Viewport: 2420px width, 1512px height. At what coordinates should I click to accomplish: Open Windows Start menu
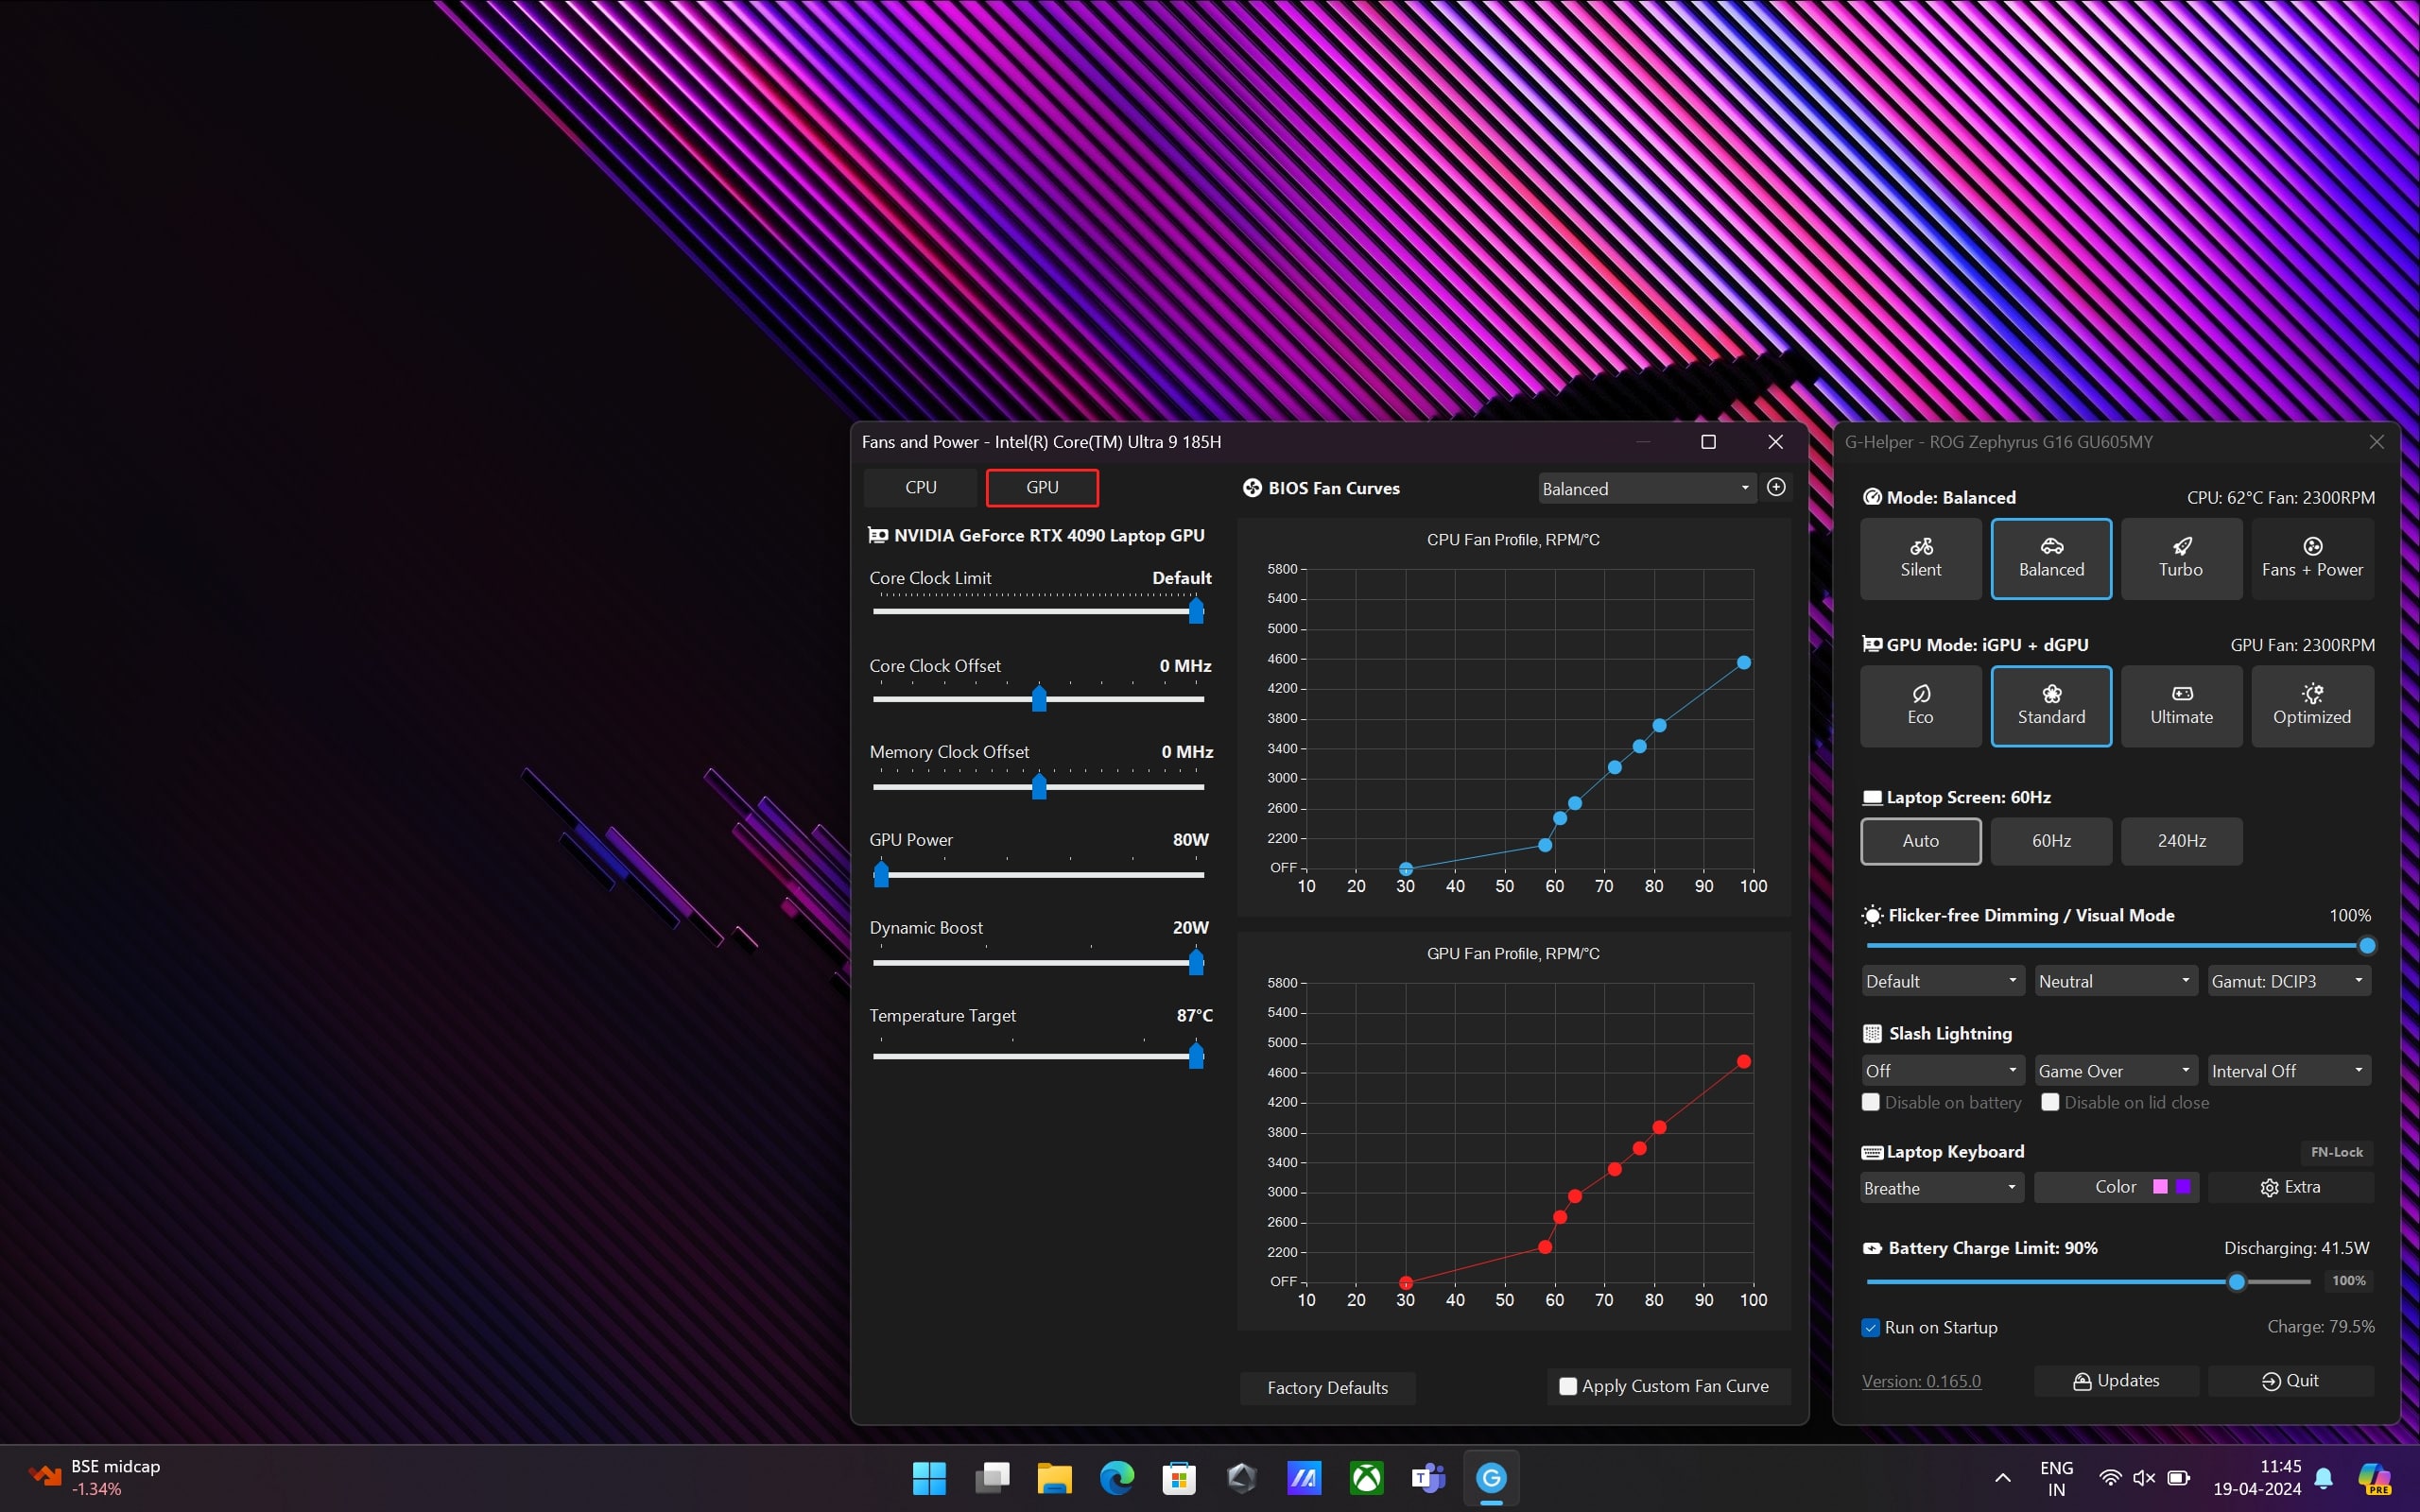(929, 1478)
